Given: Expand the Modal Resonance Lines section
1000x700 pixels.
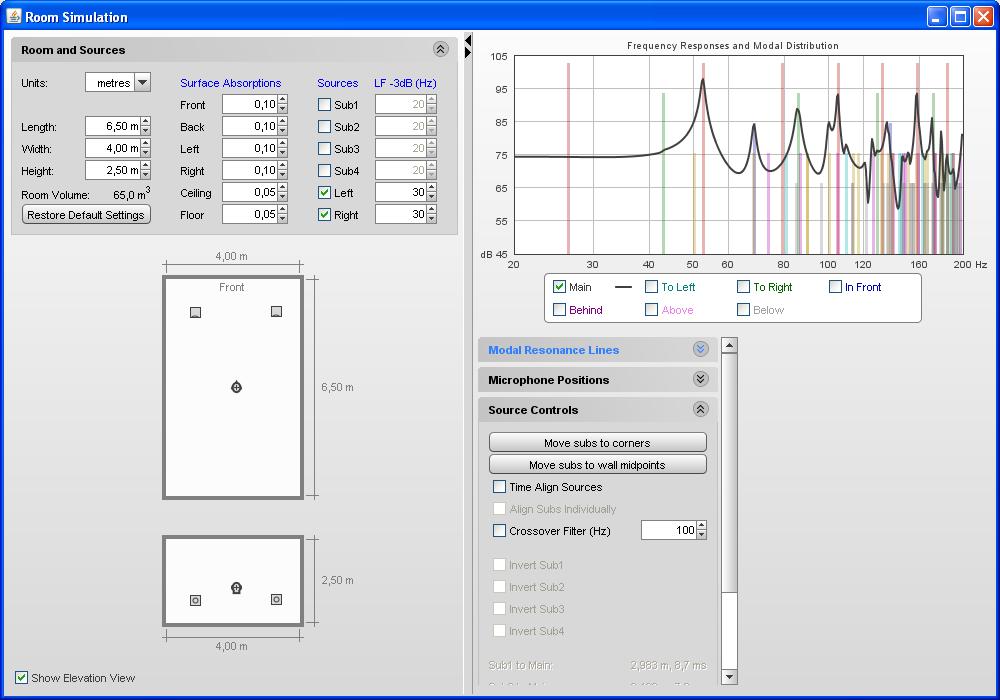Looking at the screenshot, I should point(700,350).
